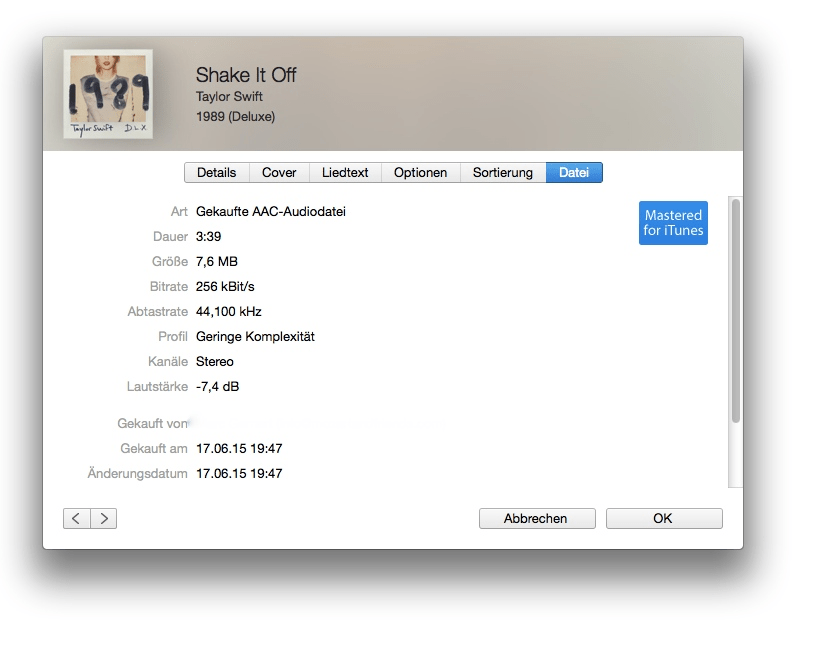Click the Dauer value 3:39

208,237
